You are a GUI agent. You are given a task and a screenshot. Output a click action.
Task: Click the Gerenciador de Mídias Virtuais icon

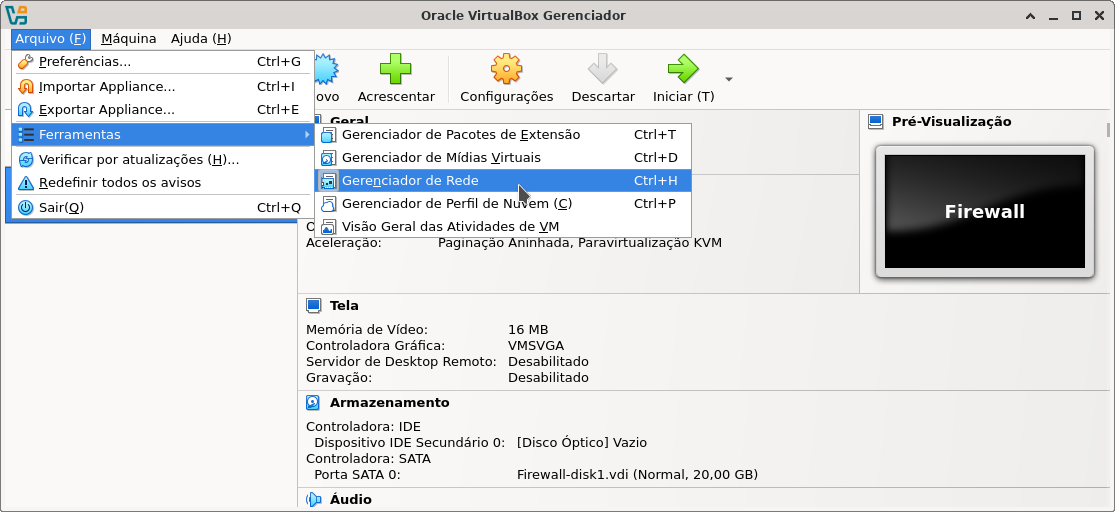tap(328, 158)
